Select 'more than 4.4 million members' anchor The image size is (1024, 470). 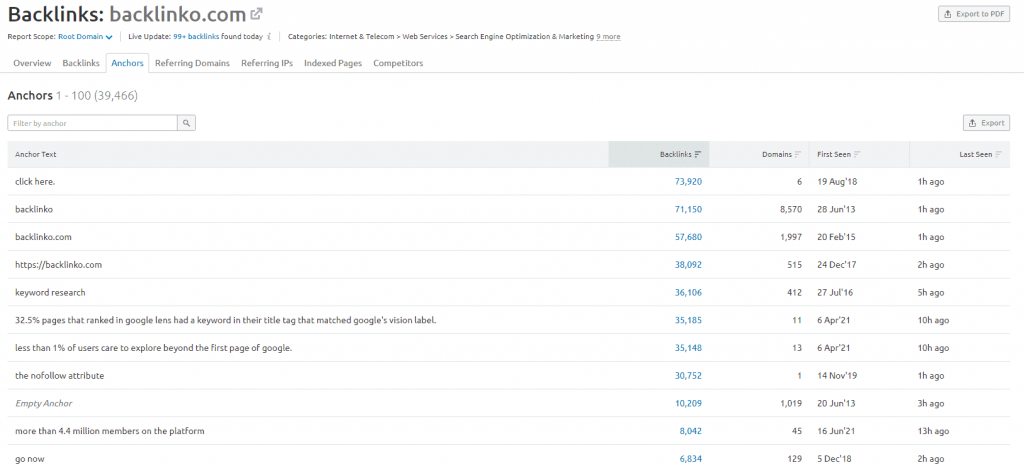click(110, 431)
